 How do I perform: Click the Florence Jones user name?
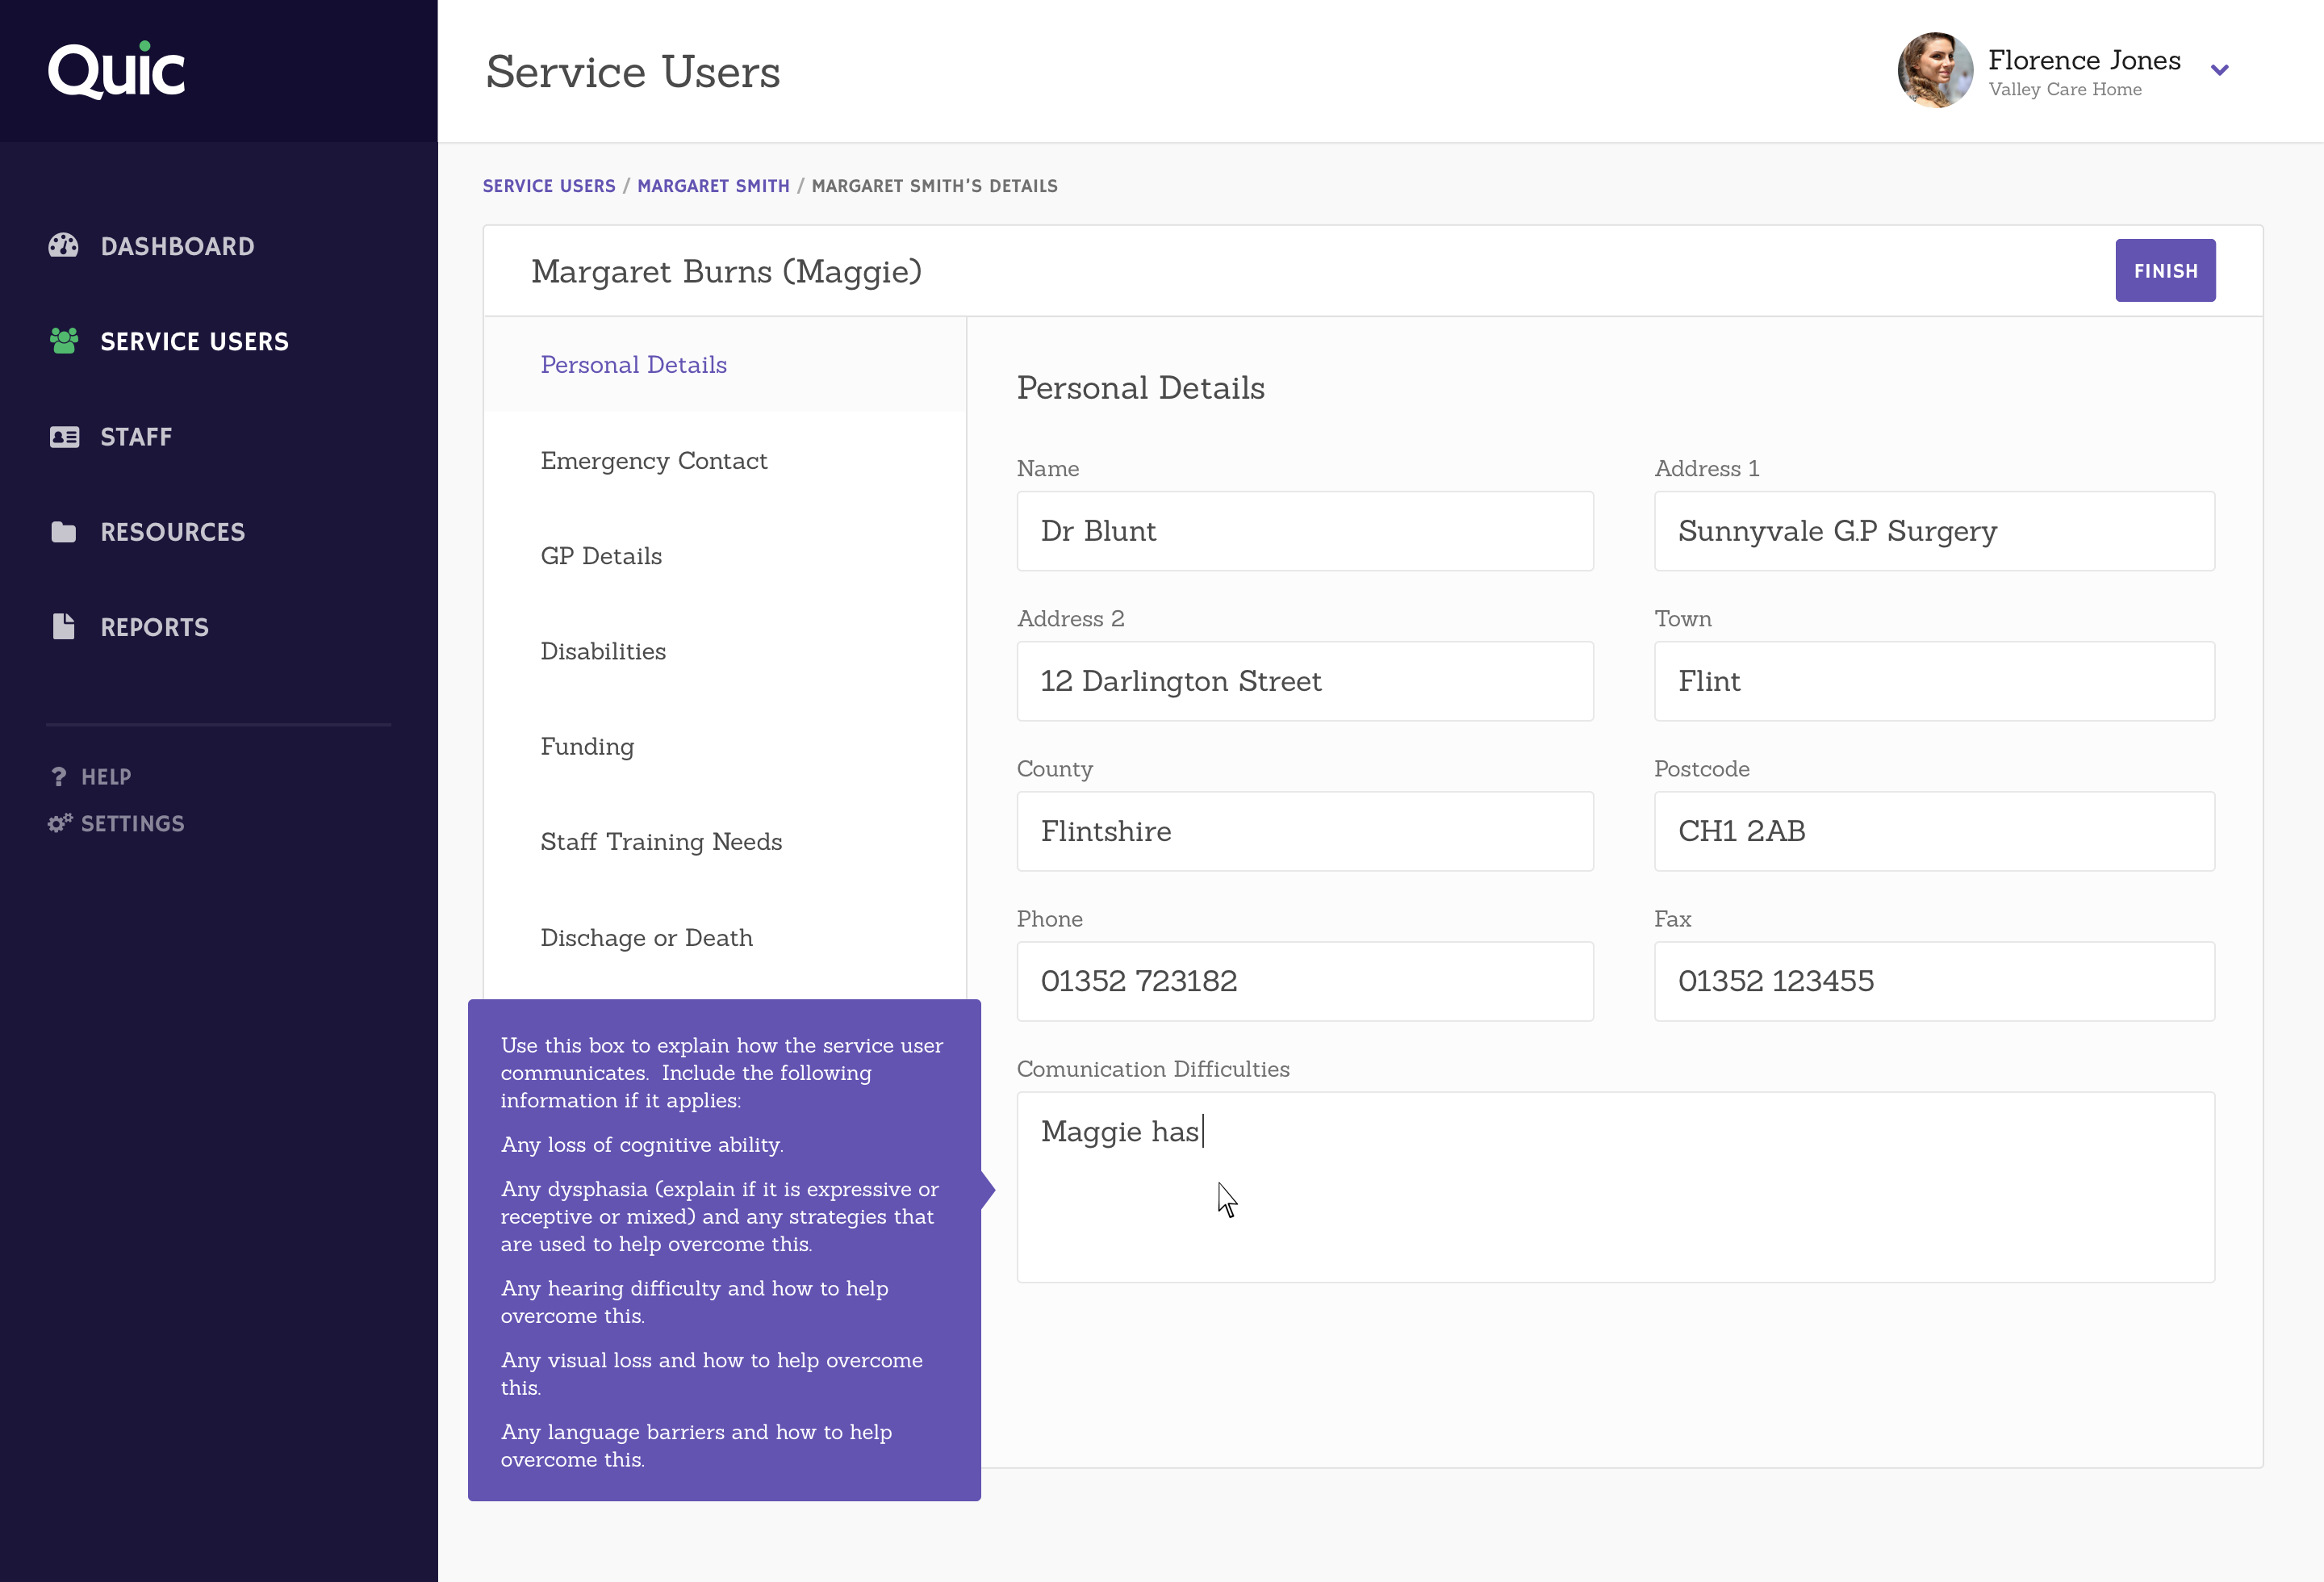2084,60
